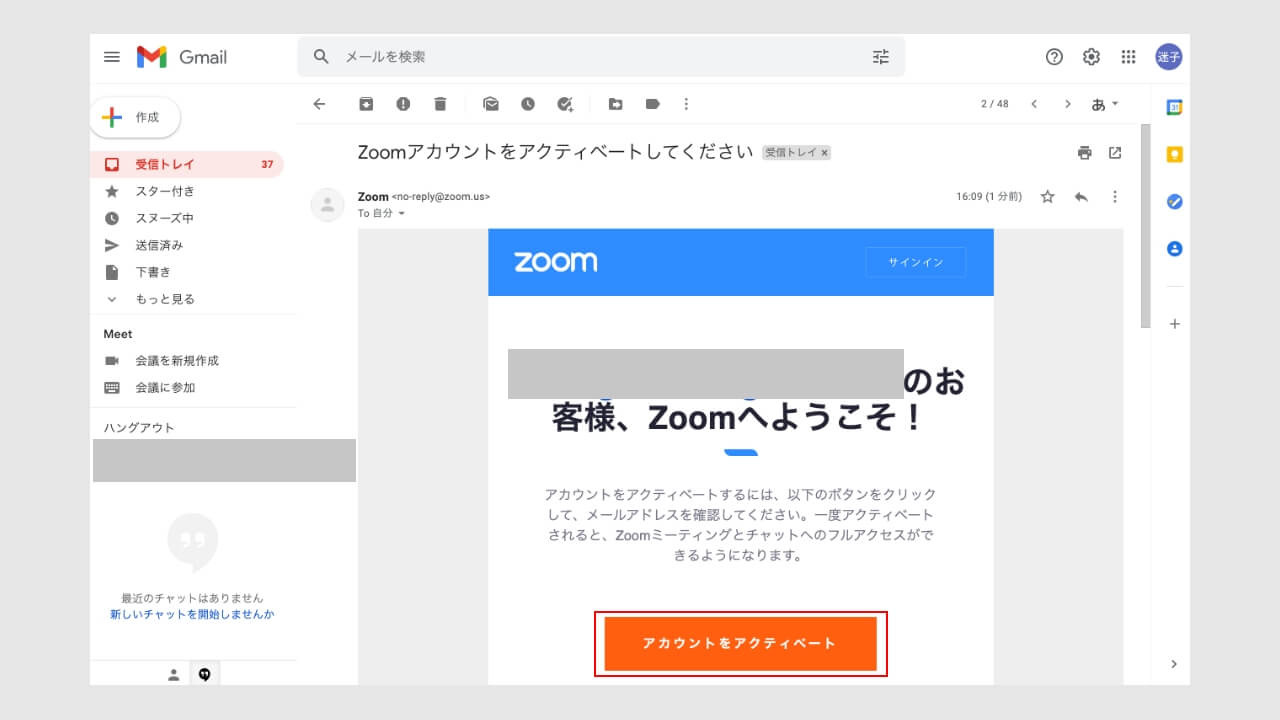
Task: Open Google Calendar side panel
Action: (x=1175, y=108)
